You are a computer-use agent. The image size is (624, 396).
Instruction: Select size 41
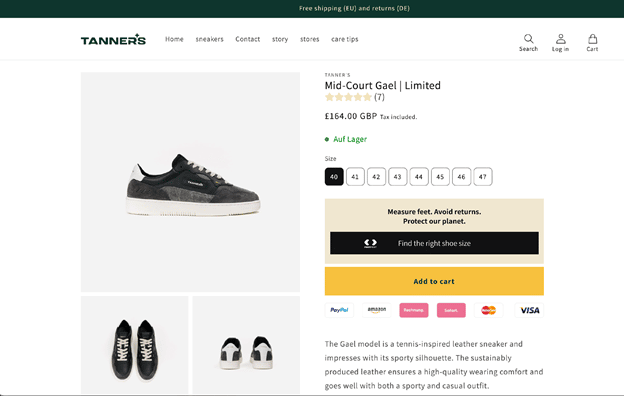pyautogui.click(x=355, y=177)
